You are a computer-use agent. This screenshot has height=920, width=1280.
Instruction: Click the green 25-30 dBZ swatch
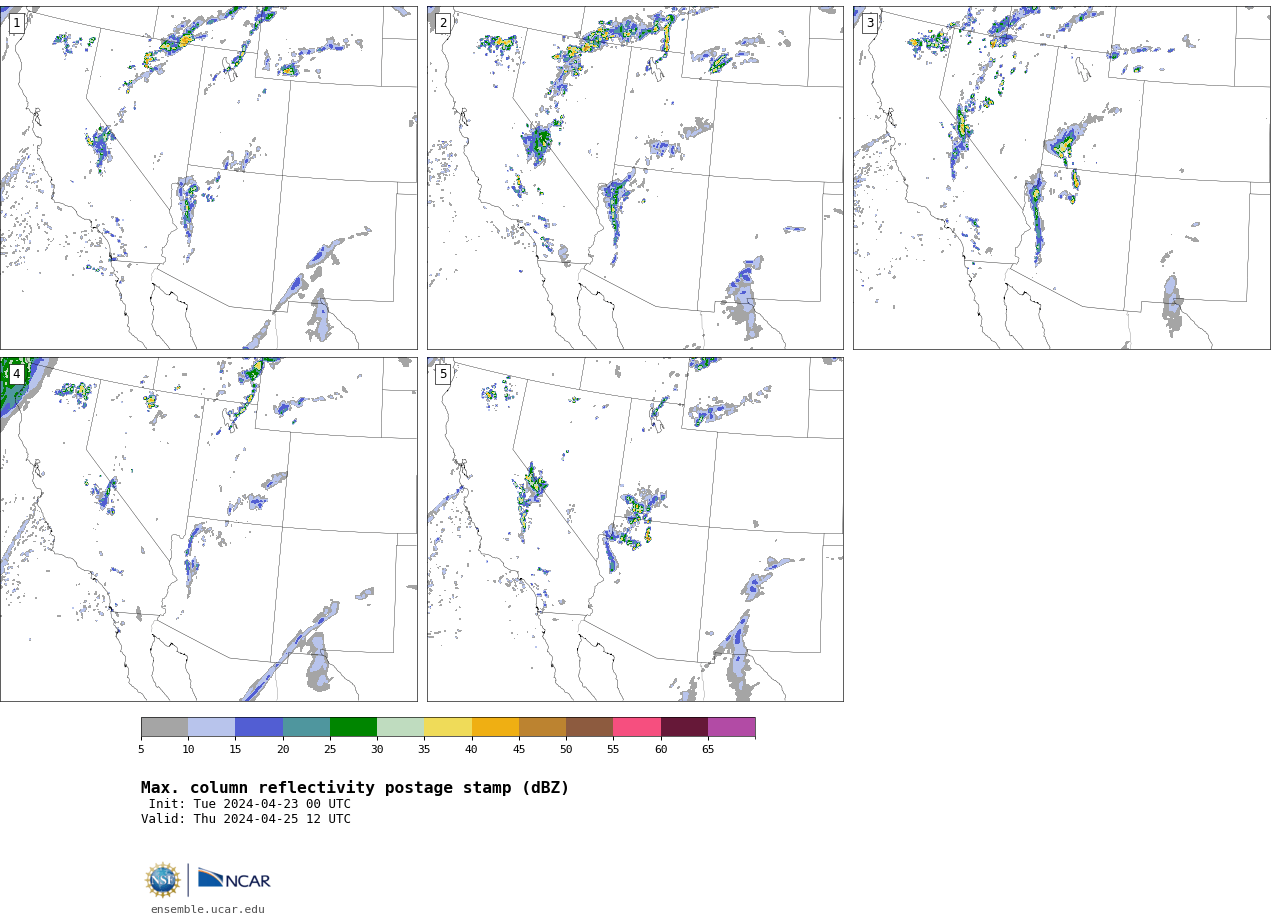pos(353,727)
